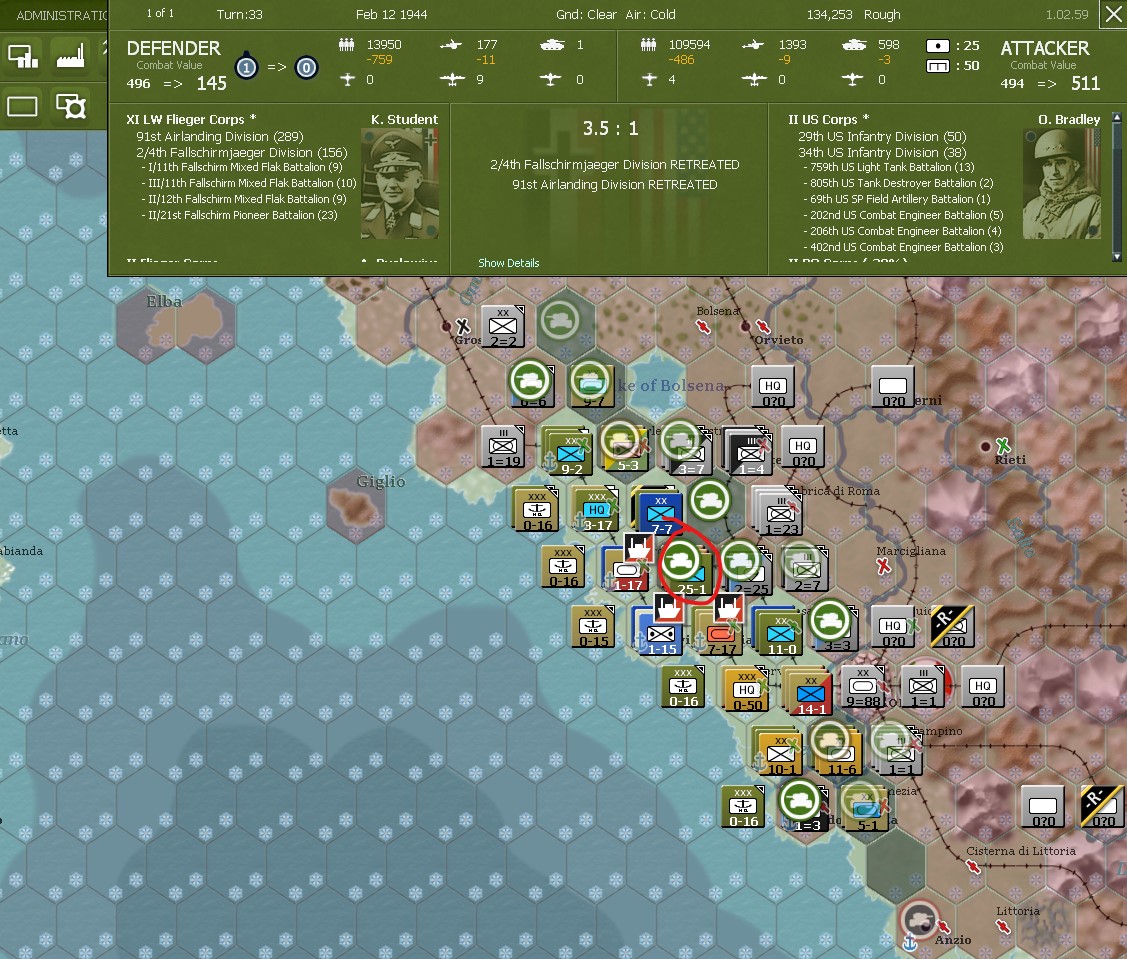Click the Show Details link
Viewport: 1127px width, 959px height.
509,263
